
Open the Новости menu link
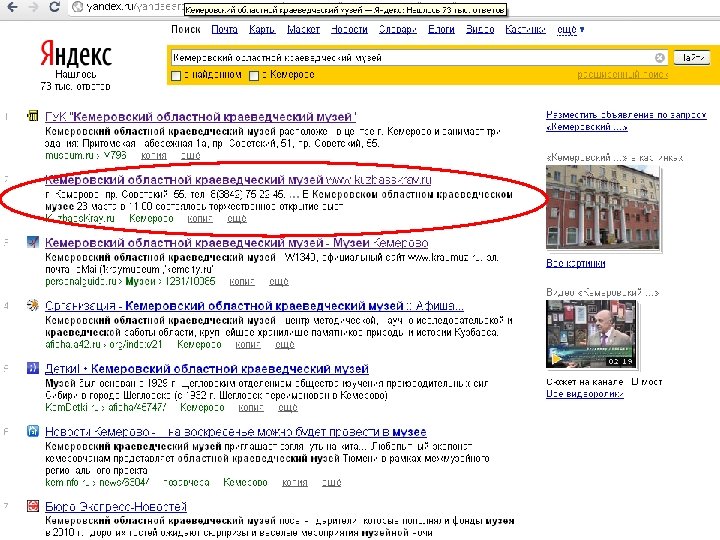(349, 29)
